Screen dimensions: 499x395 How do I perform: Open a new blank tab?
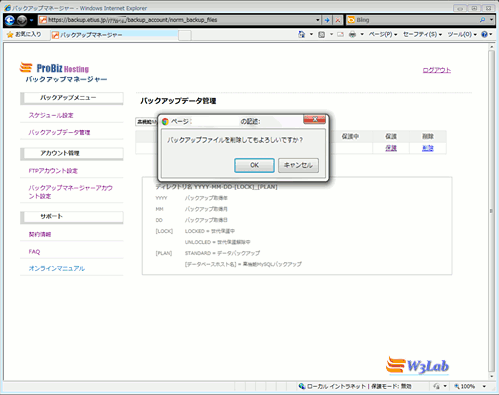pos(185,35)
